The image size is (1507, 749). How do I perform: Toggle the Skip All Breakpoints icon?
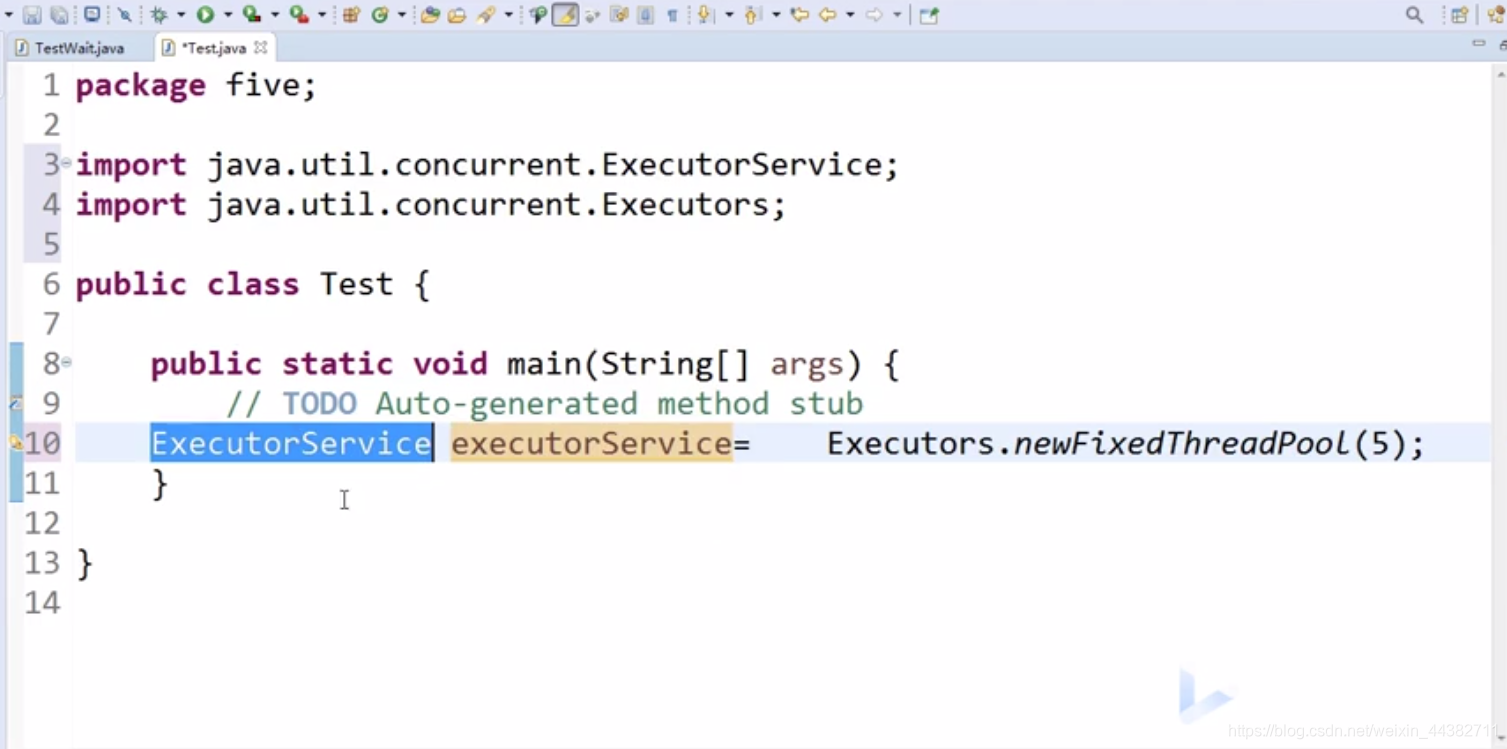[x=125, y=15]
